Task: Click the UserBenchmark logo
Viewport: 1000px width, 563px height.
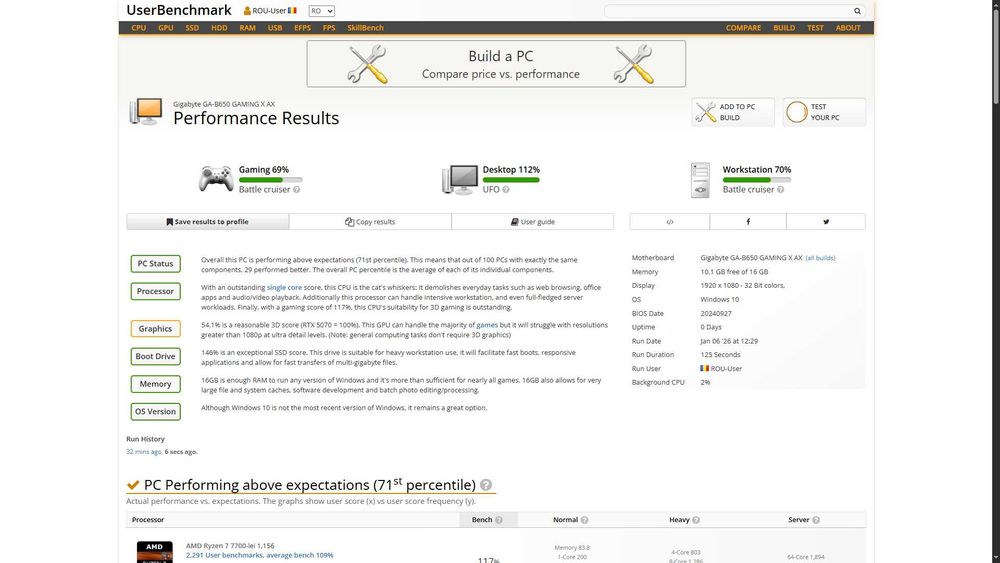Action: (x=179, y=10)
